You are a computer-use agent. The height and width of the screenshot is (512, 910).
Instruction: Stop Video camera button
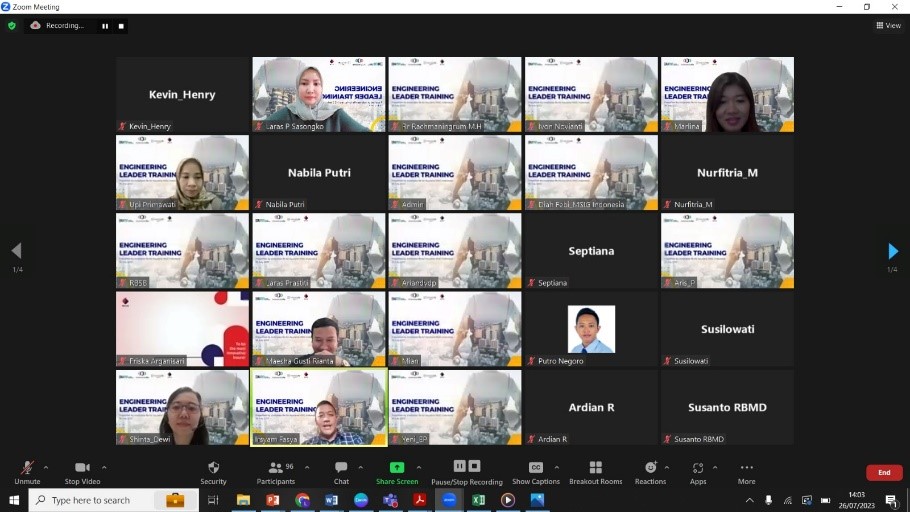82,473
